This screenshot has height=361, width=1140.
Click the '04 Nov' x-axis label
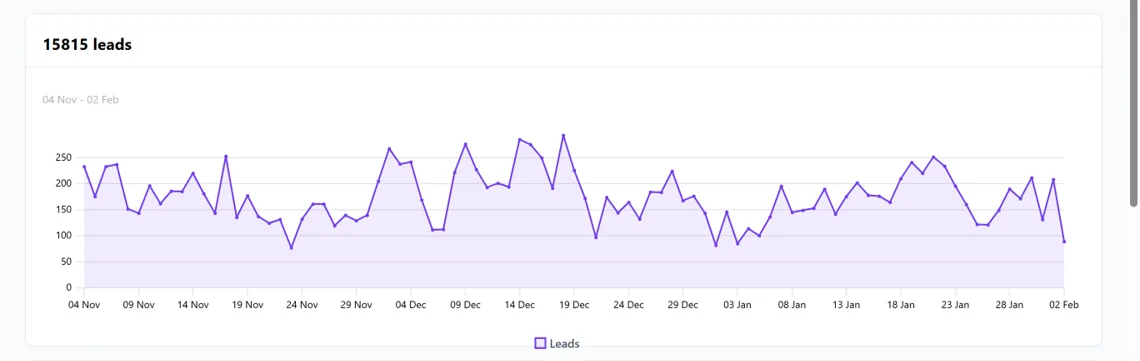coord(84,305)
